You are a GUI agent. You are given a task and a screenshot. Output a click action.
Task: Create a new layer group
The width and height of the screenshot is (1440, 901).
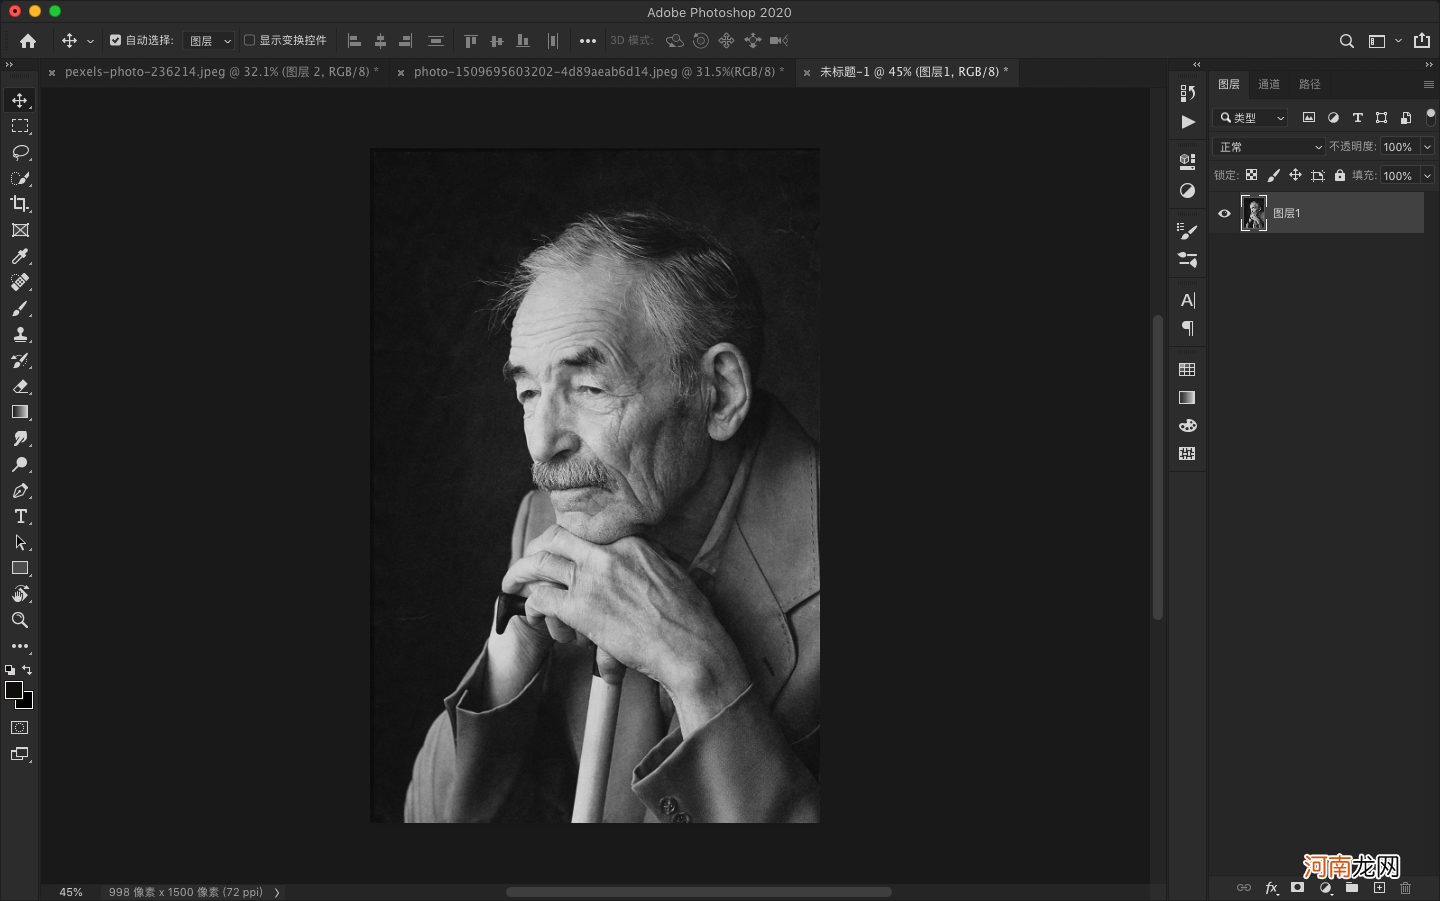coord(1352,888)
